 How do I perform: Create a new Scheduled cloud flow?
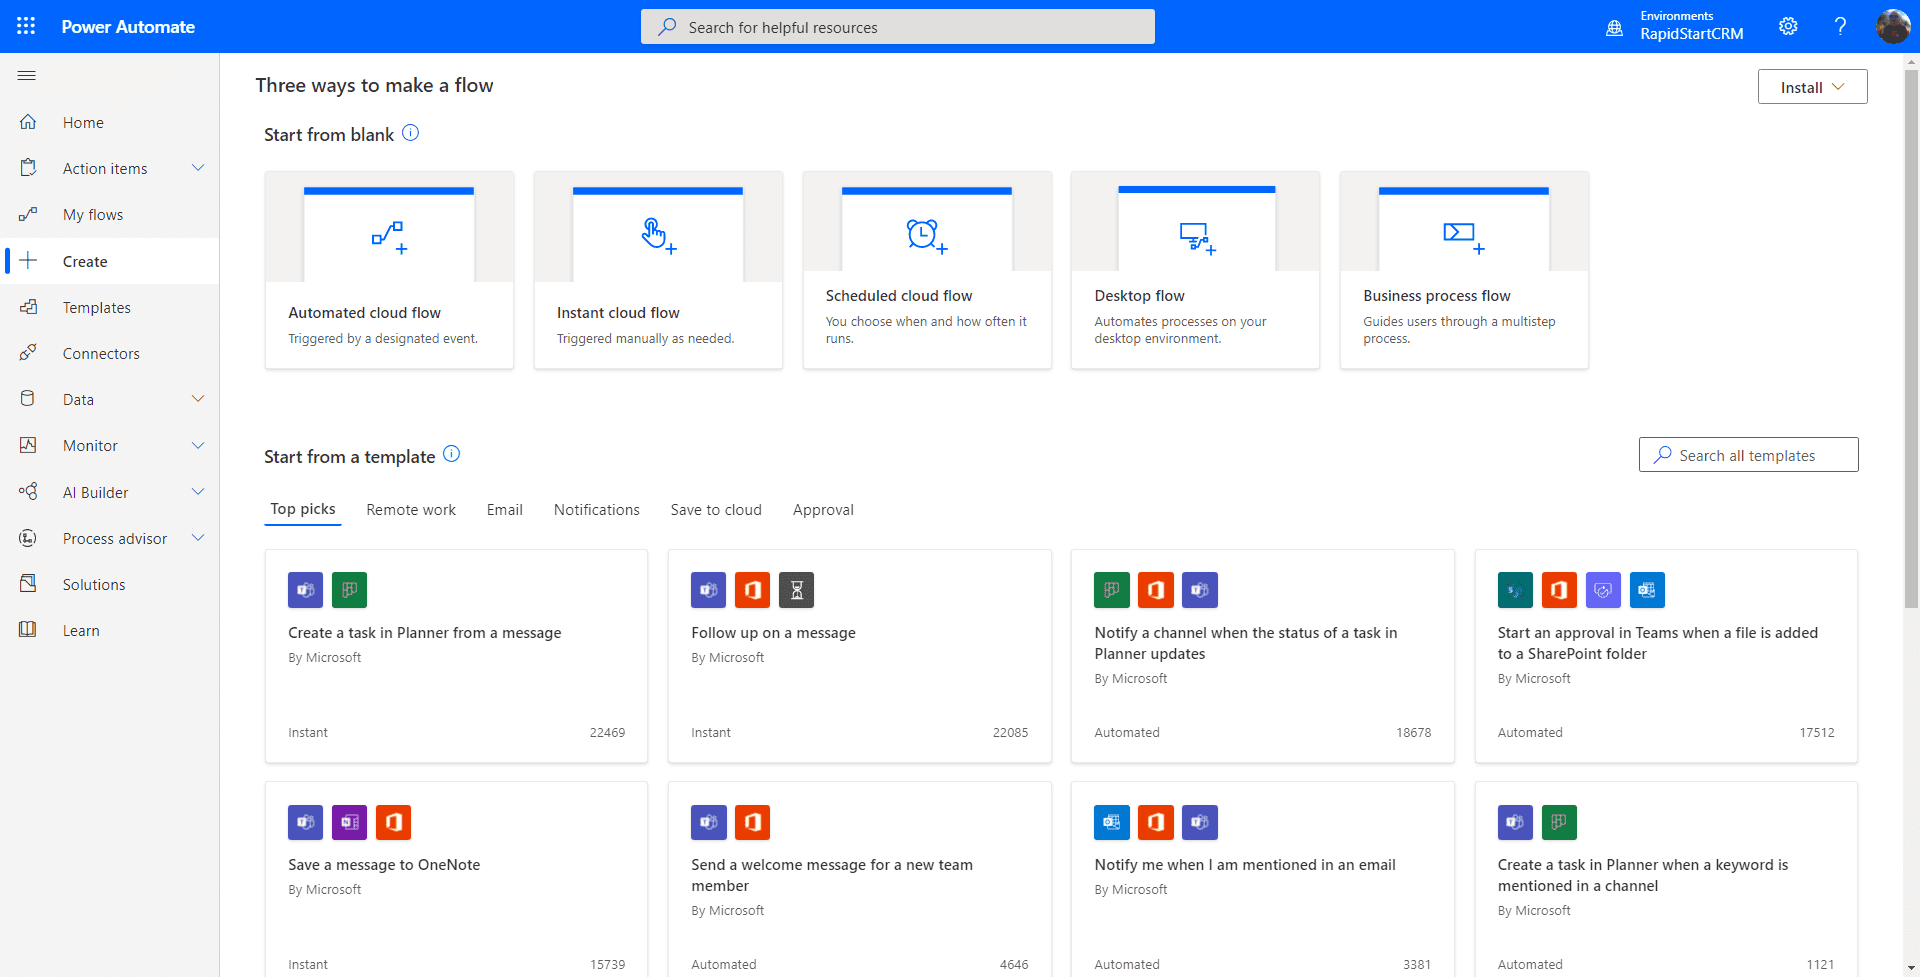point(927,269)
